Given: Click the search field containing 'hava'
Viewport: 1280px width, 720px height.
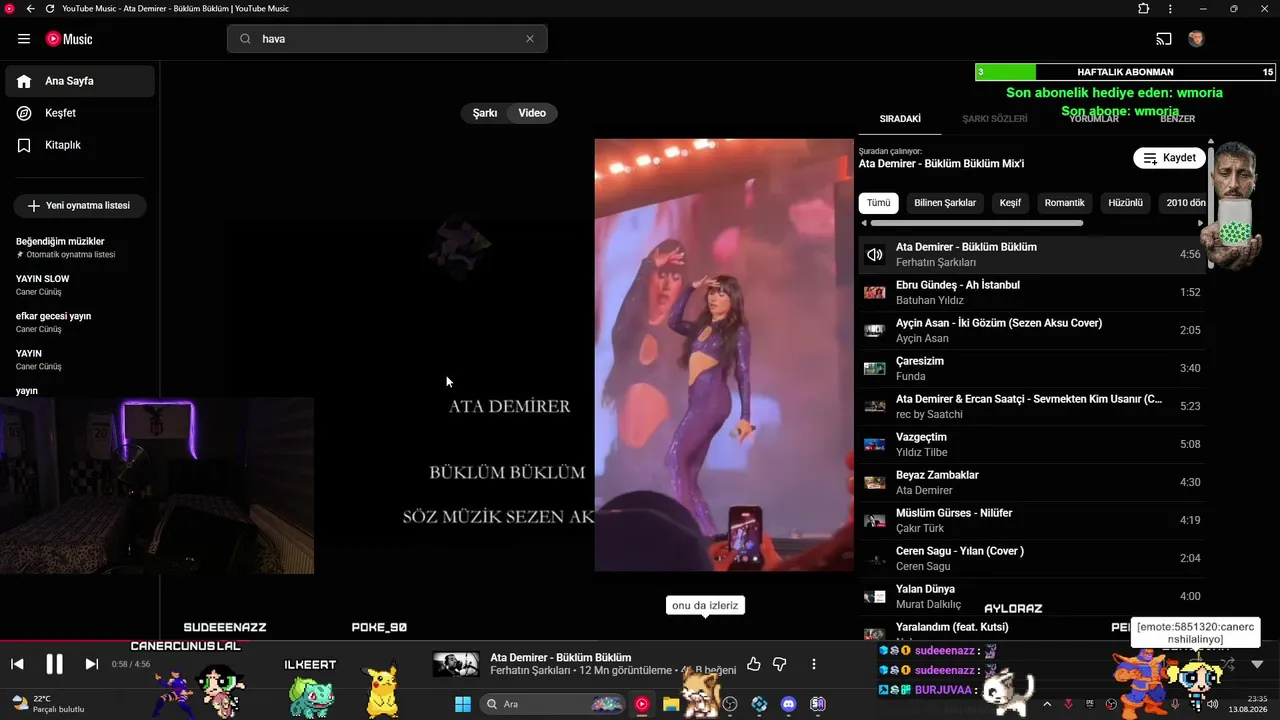Looking at the screenshot, I should point(387,39).
